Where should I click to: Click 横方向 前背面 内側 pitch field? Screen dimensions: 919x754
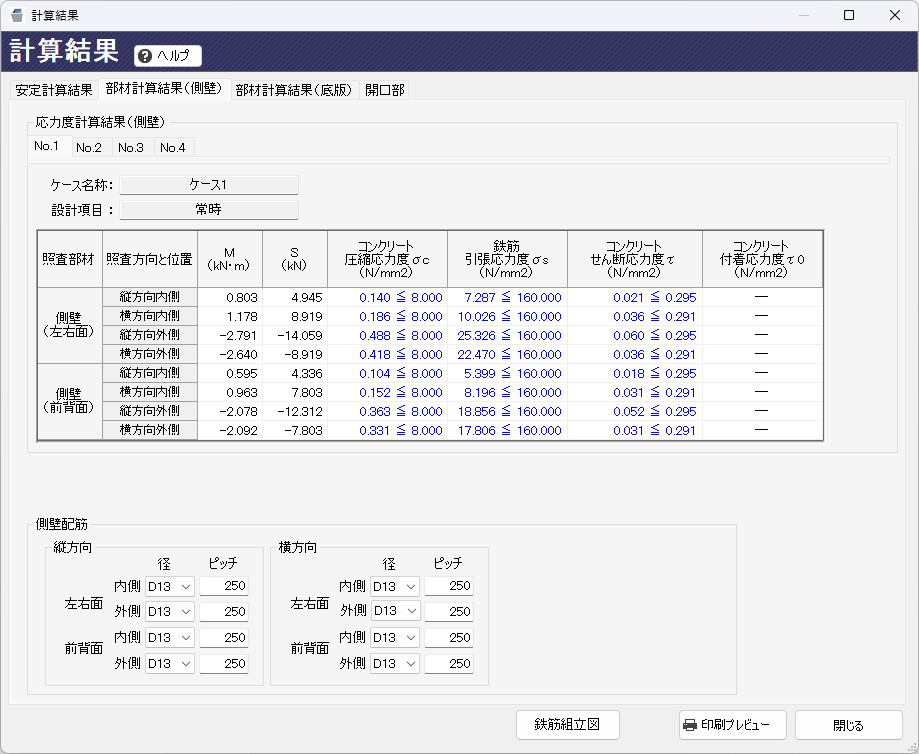pyautogui.click(x=449, y=637)
